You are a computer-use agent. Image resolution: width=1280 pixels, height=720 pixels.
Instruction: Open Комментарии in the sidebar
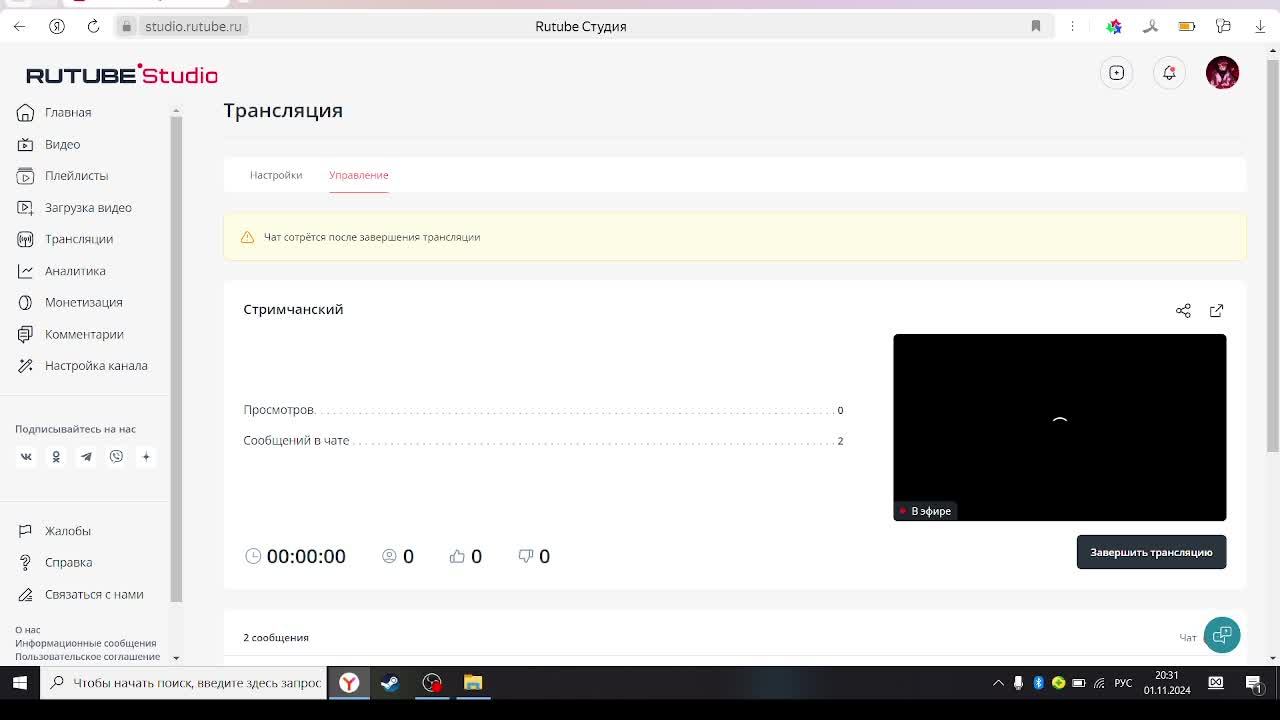[84, 334]
